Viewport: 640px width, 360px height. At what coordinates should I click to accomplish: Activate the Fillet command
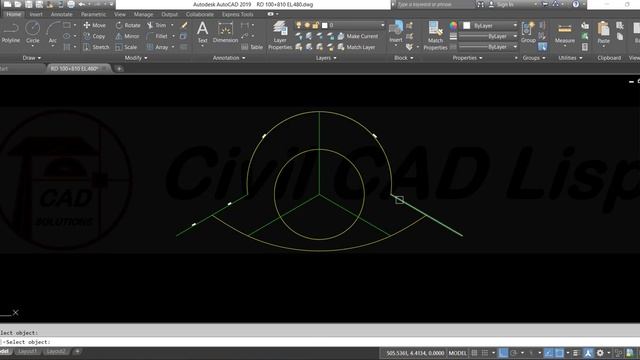pos(157,36)
